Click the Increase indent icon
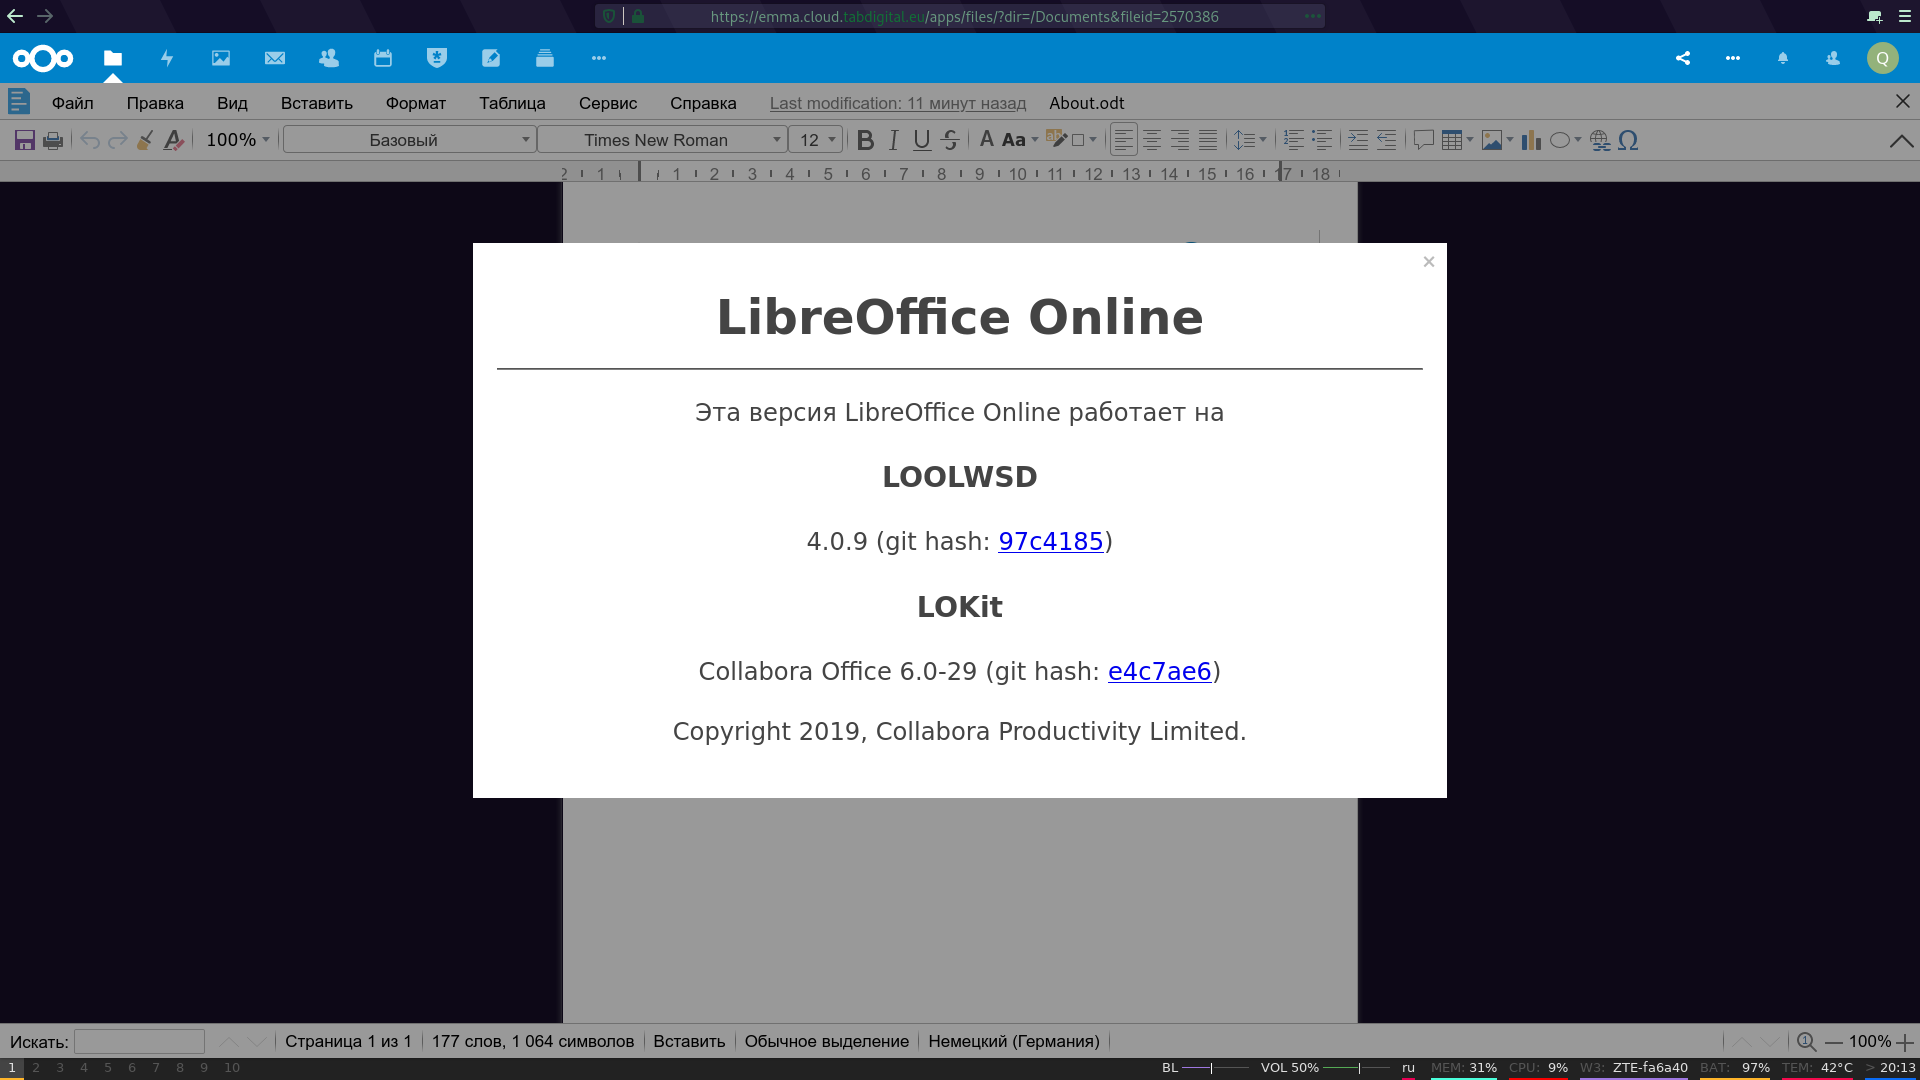Screen dimensions: 1920x1080 (x=1358, y=140)
